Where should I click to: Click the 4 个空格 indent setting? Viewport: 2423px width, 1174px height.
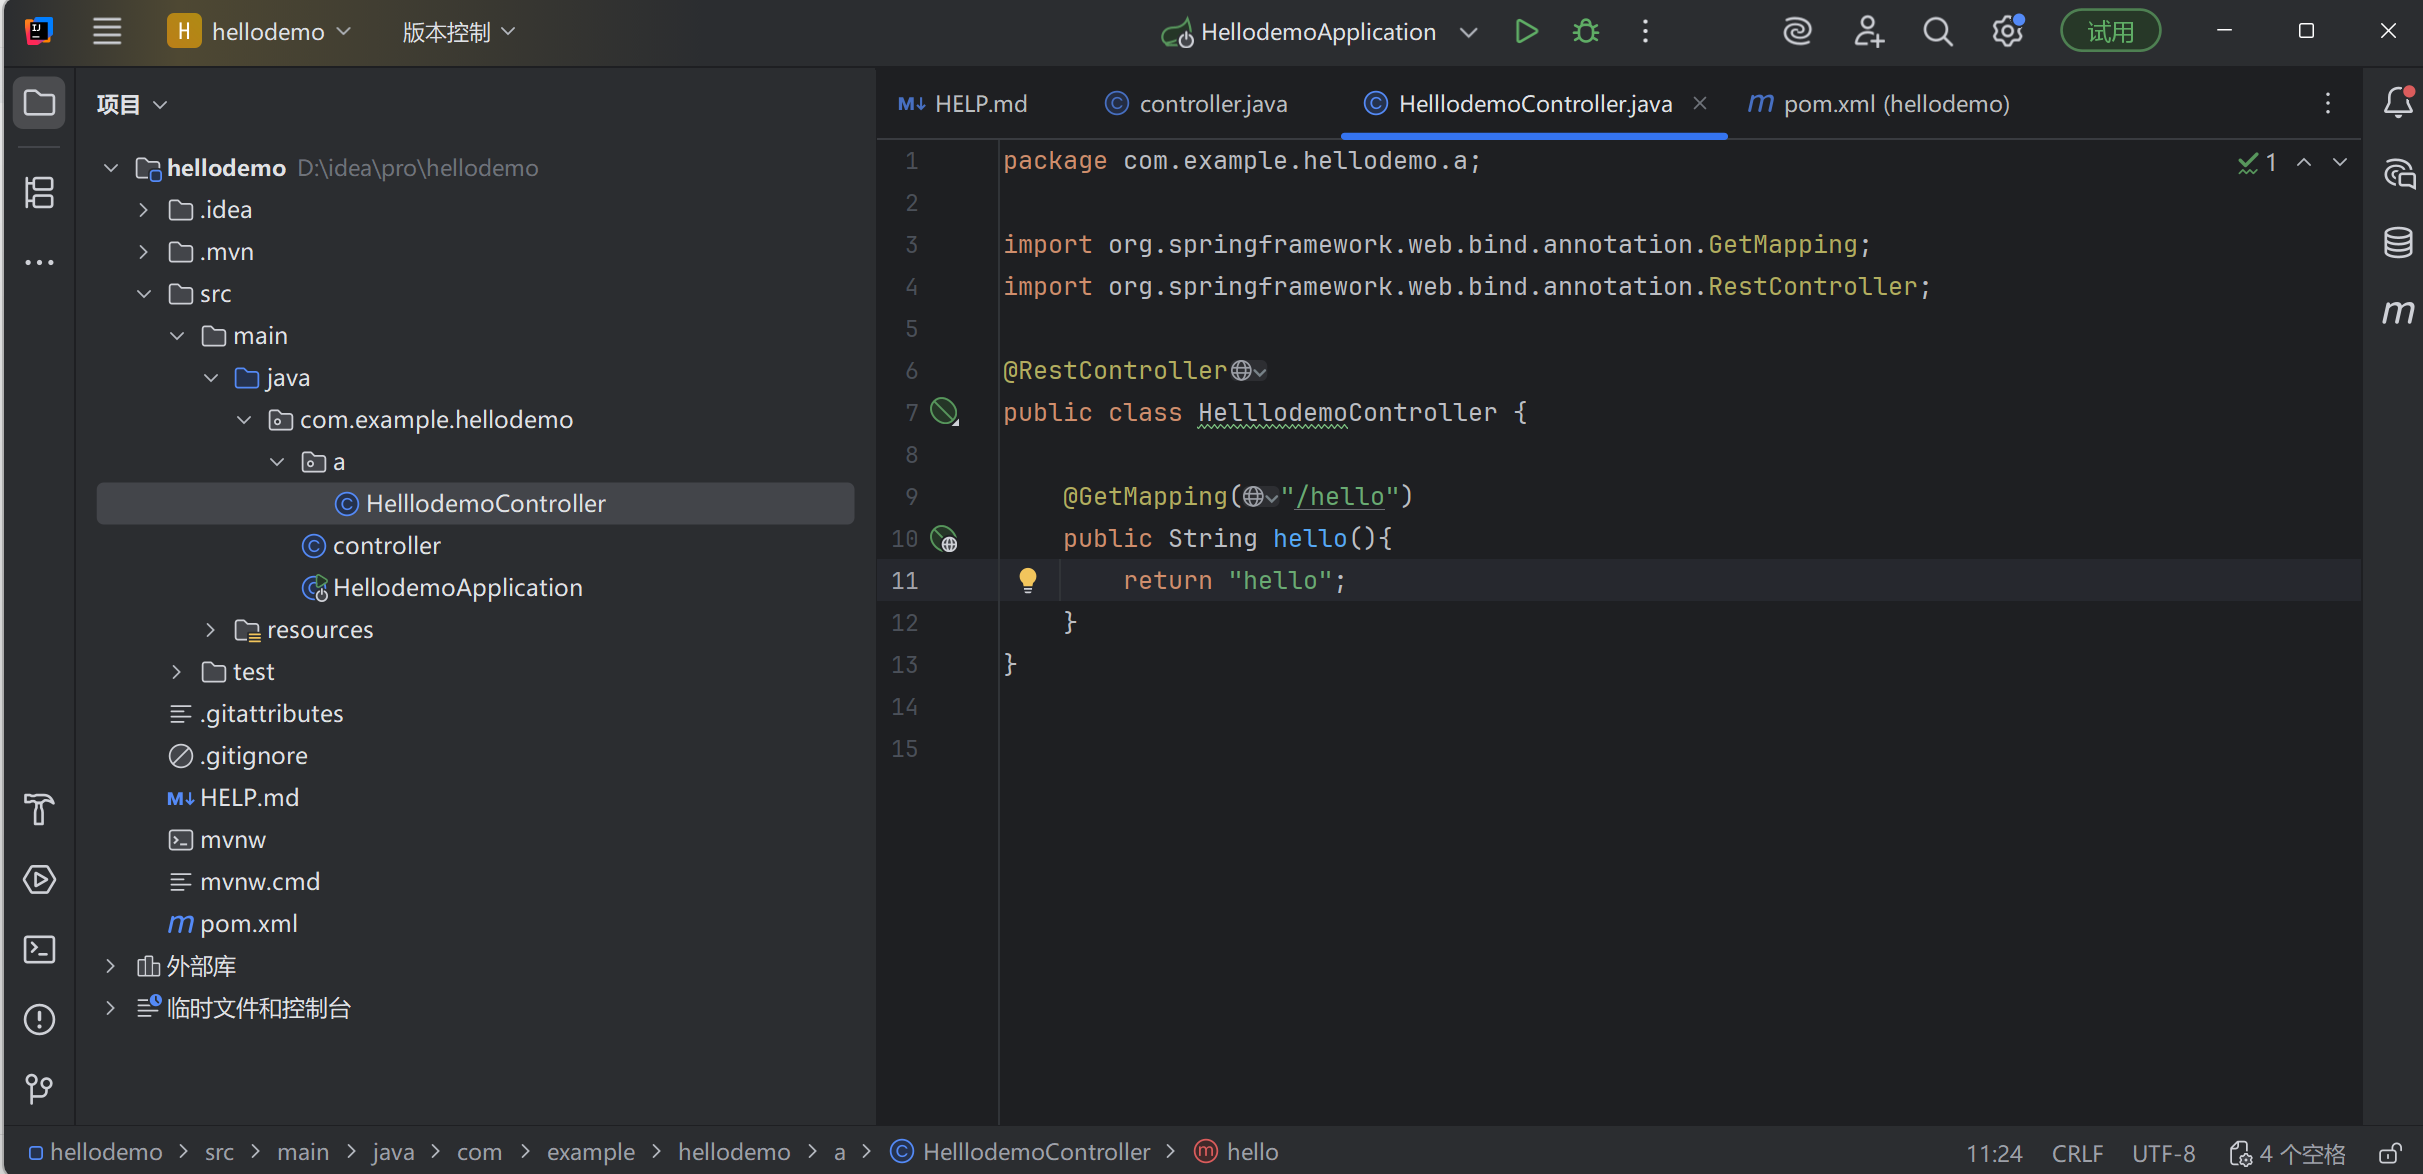coord(2289,1153)
